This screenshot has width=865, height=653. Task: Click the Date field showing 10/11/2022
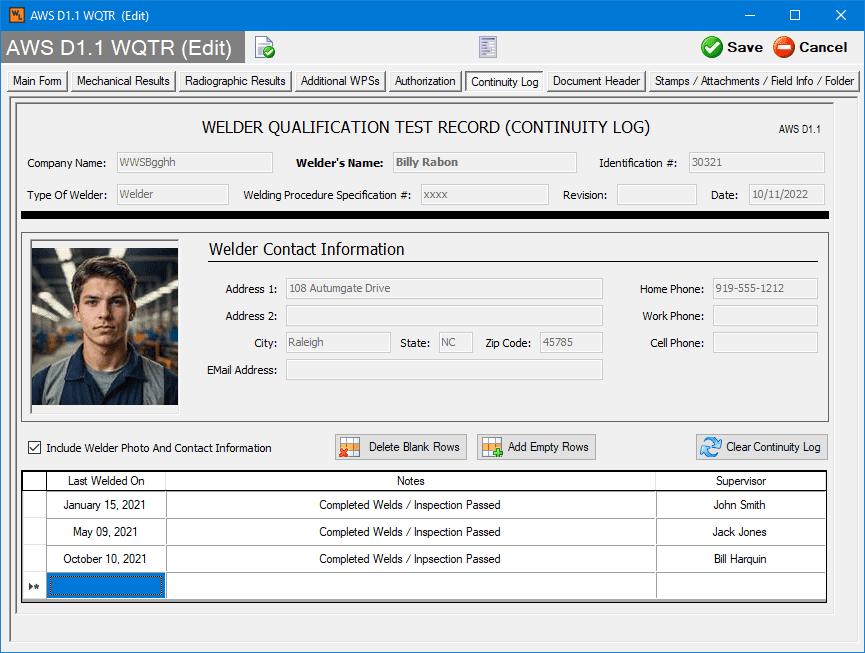[787, 194]
